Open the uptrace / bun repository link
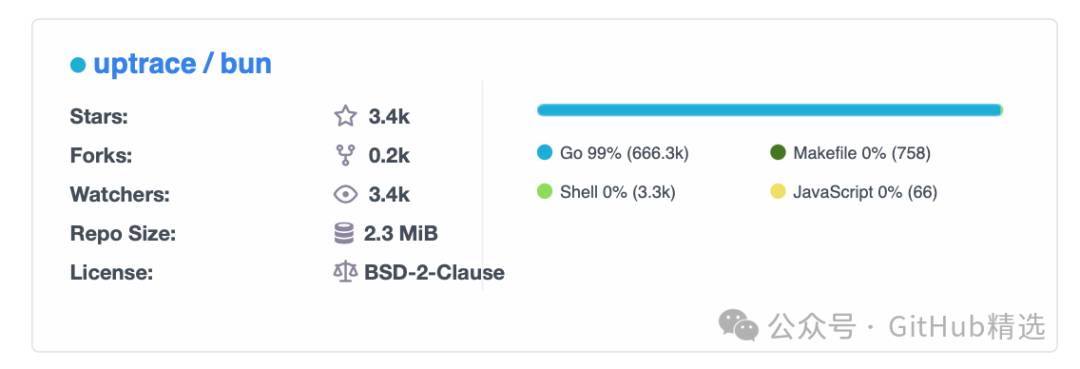The width and height of the screenshot is (1080, 369). click(x=183, y=64)
